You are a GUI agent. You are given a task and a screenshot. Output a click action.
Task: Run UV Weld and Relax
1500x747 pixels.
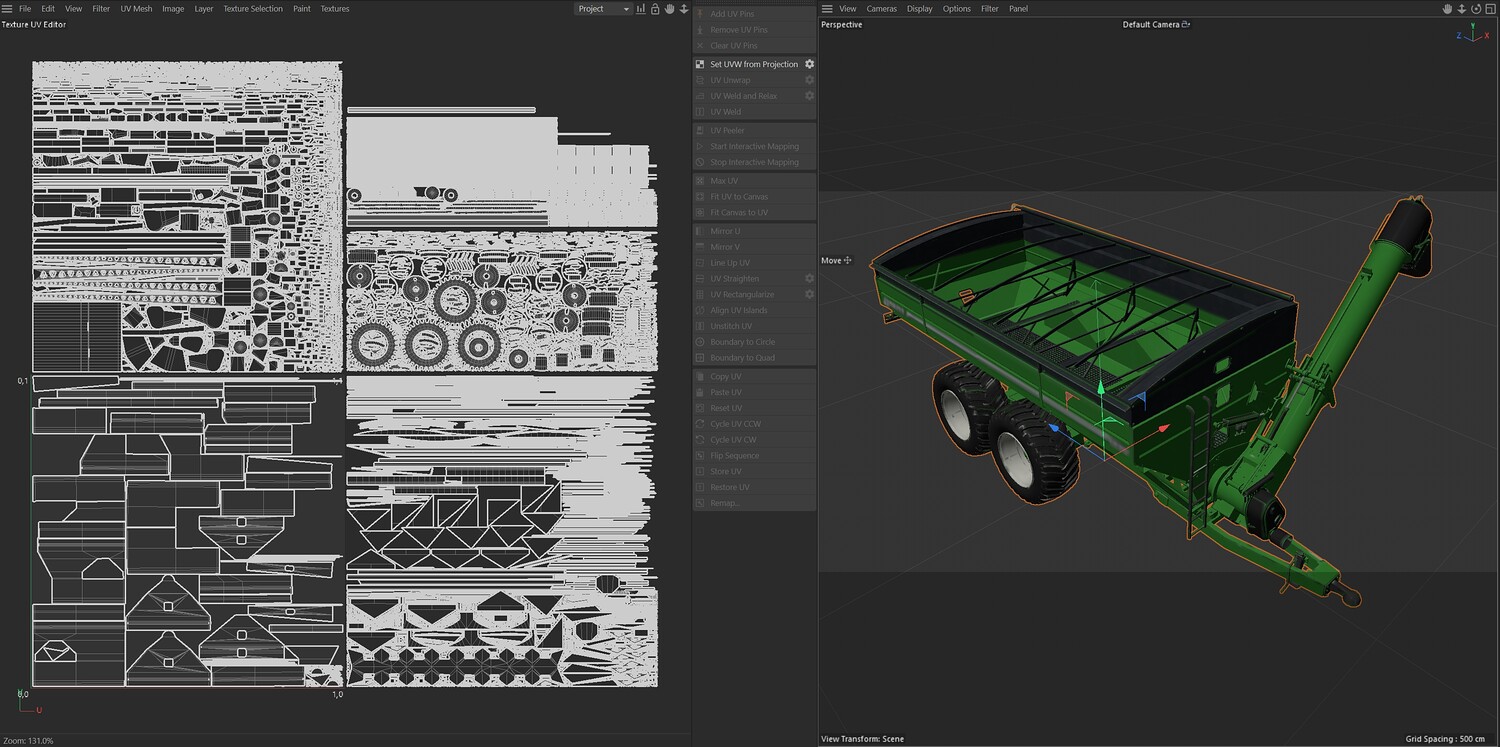pyautogui.click(x=748, y=96)
